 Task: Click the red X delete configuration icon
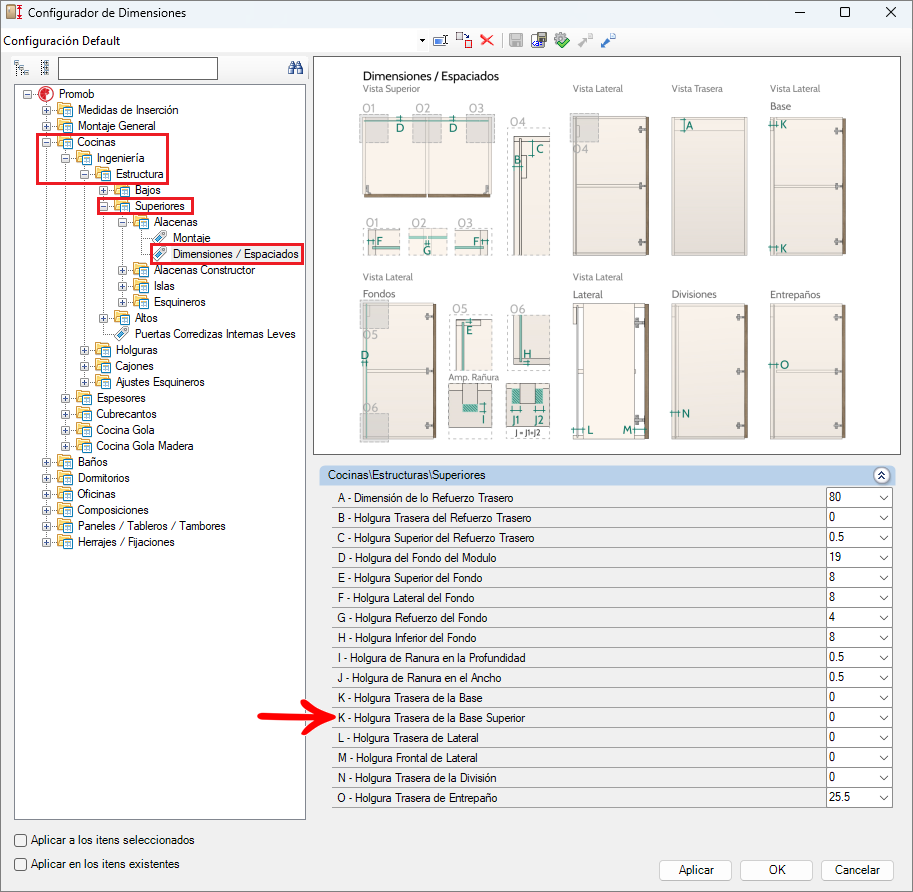point(487,41)
